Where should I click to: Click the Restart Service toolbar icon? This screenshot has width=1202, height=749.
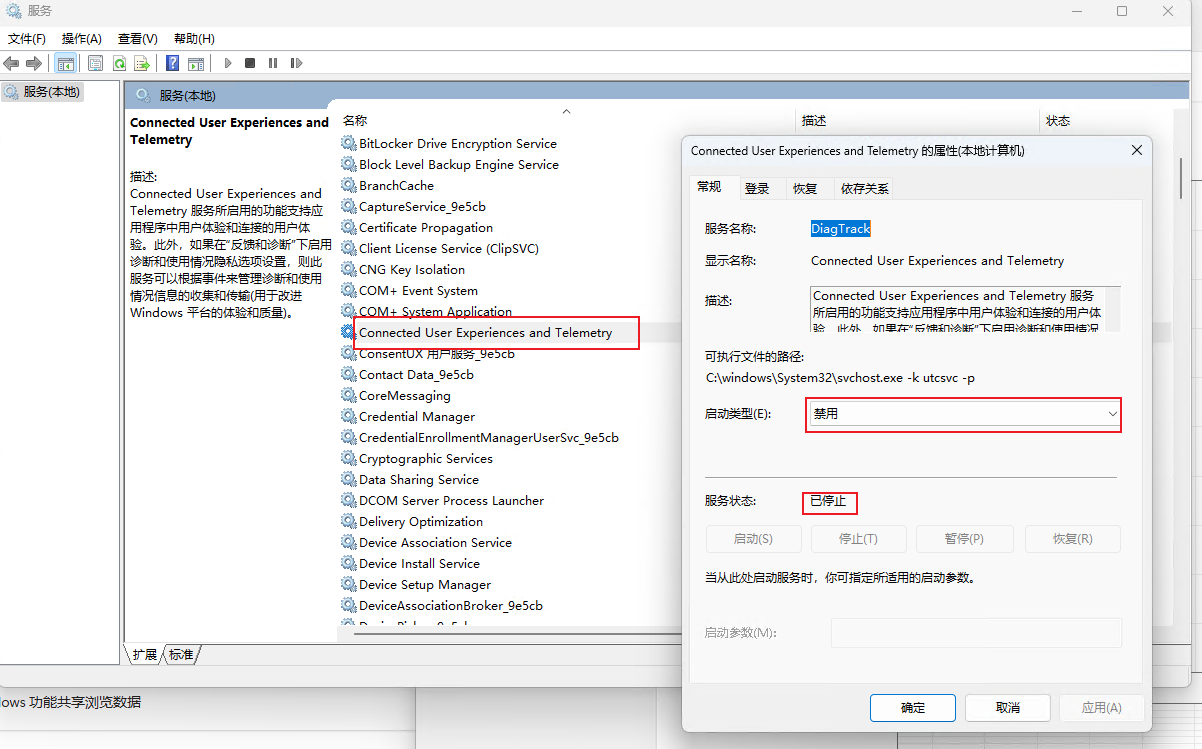(x=296, y=64)
